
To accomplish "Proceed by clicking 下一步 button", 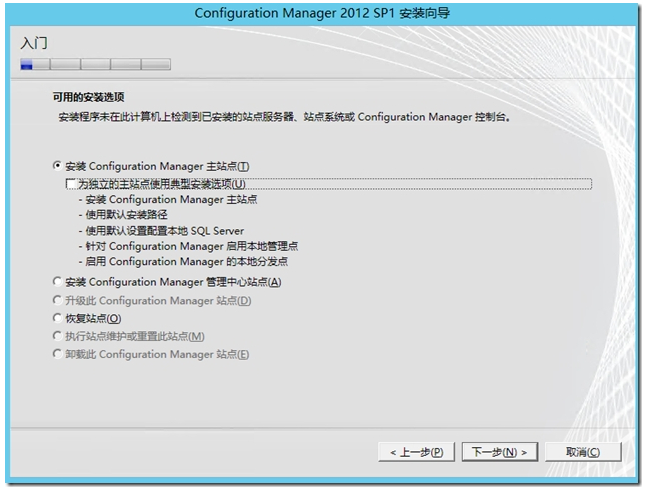I will point(500,452).
